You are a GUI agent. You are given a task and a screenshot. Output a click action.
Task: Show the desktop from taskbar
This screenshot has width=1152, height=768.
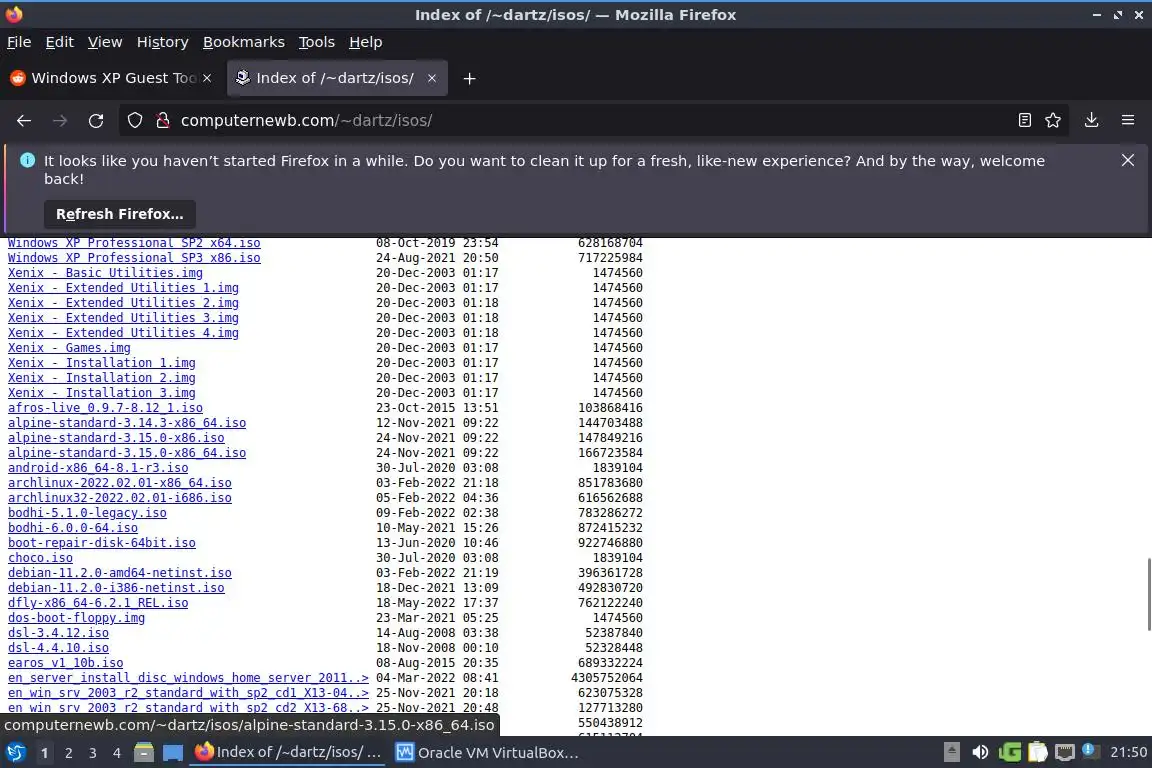tap(173, 753)
